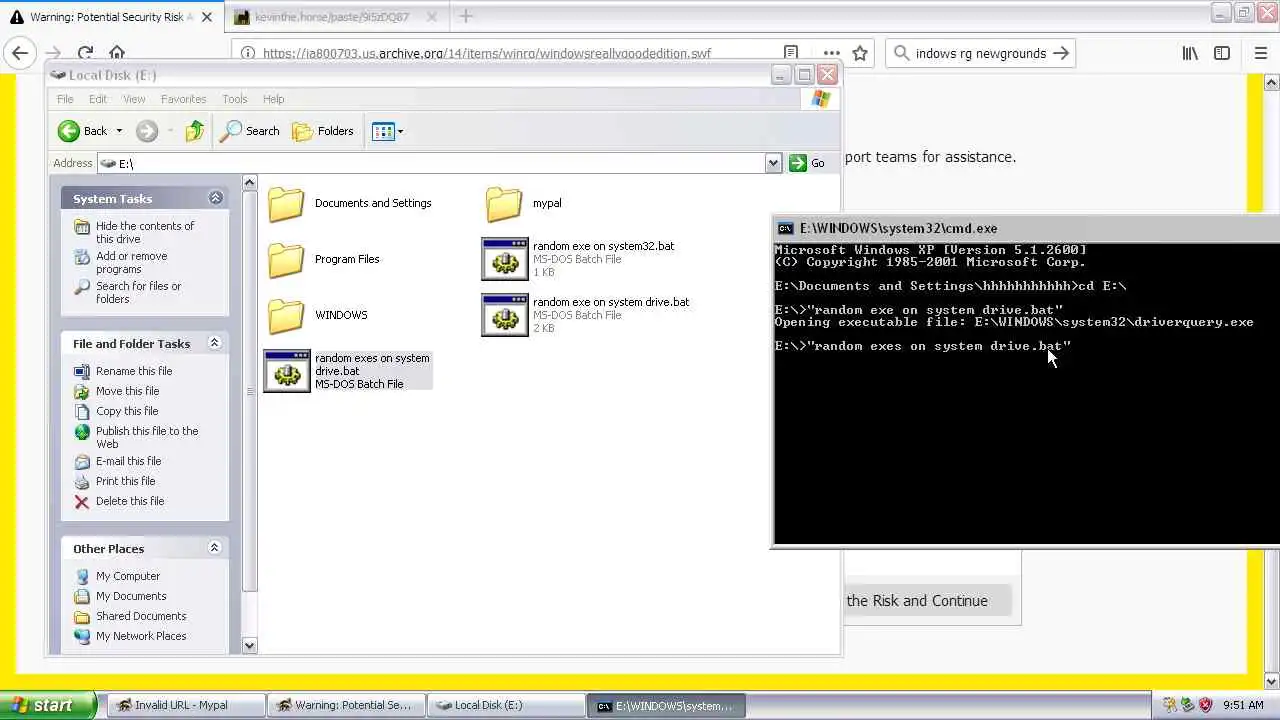1280x720 pixels.
Task: Click the Explorer Forward arrow icon
Action: pyautogui.click(x=146, y=131)
